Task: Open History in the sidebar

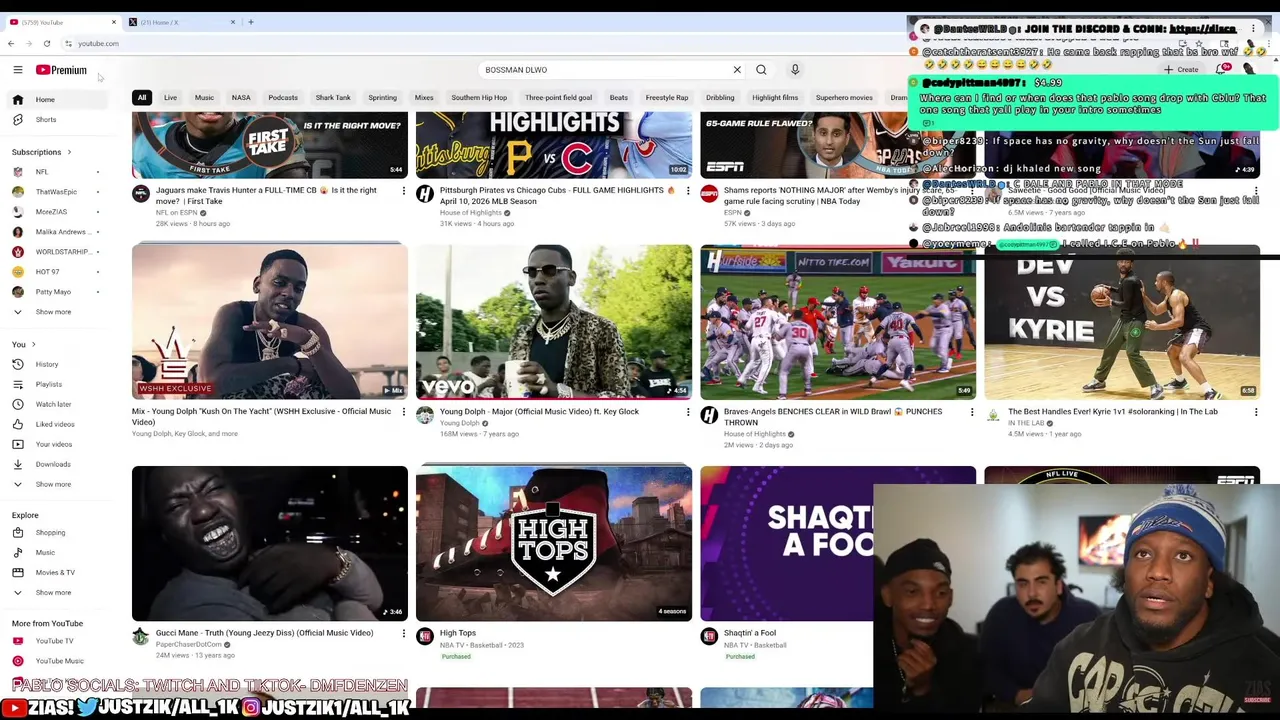Action: (57, 364)
